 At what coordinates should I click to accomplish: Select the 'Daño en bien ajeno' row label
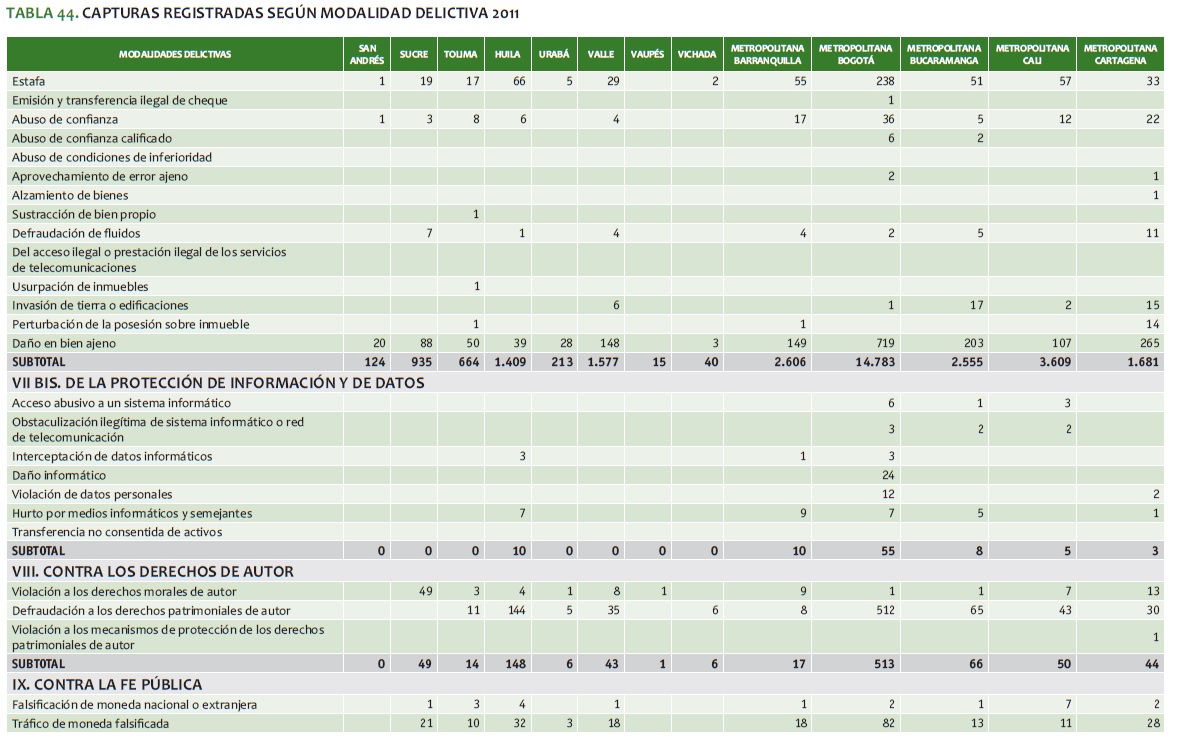[x=64, y=343]
